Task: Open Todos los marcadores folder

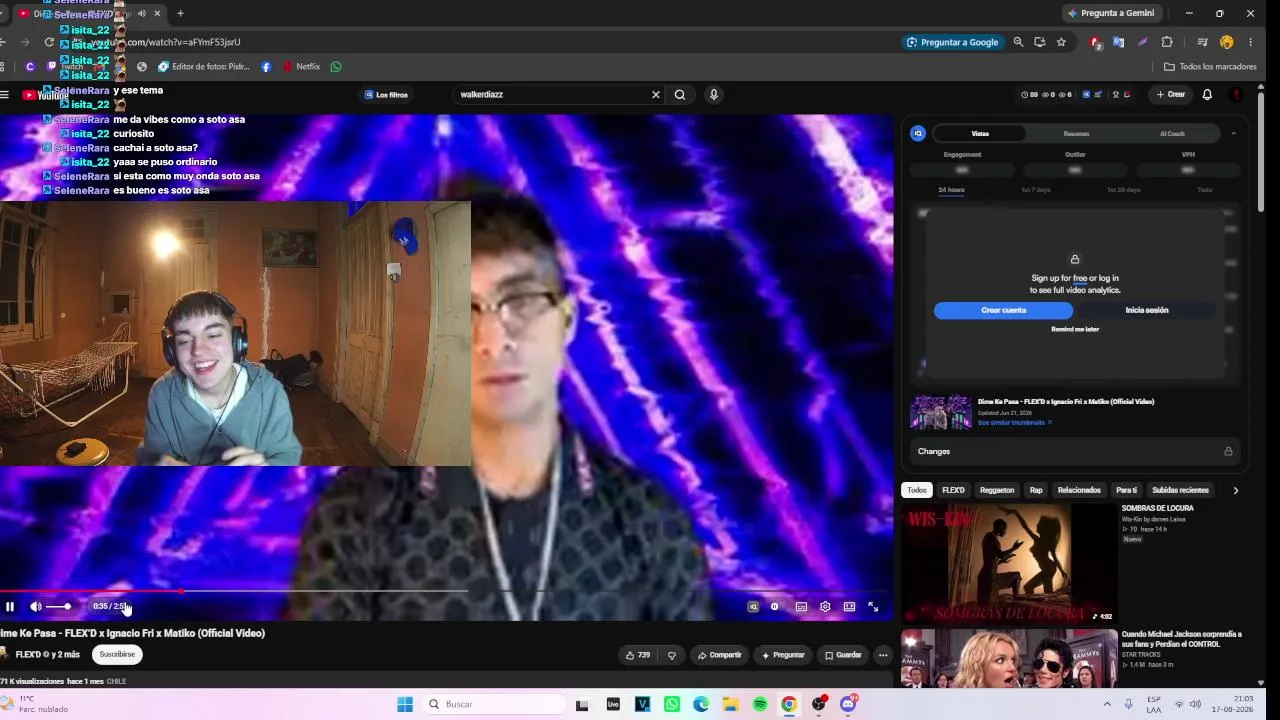Action: 1210,67
